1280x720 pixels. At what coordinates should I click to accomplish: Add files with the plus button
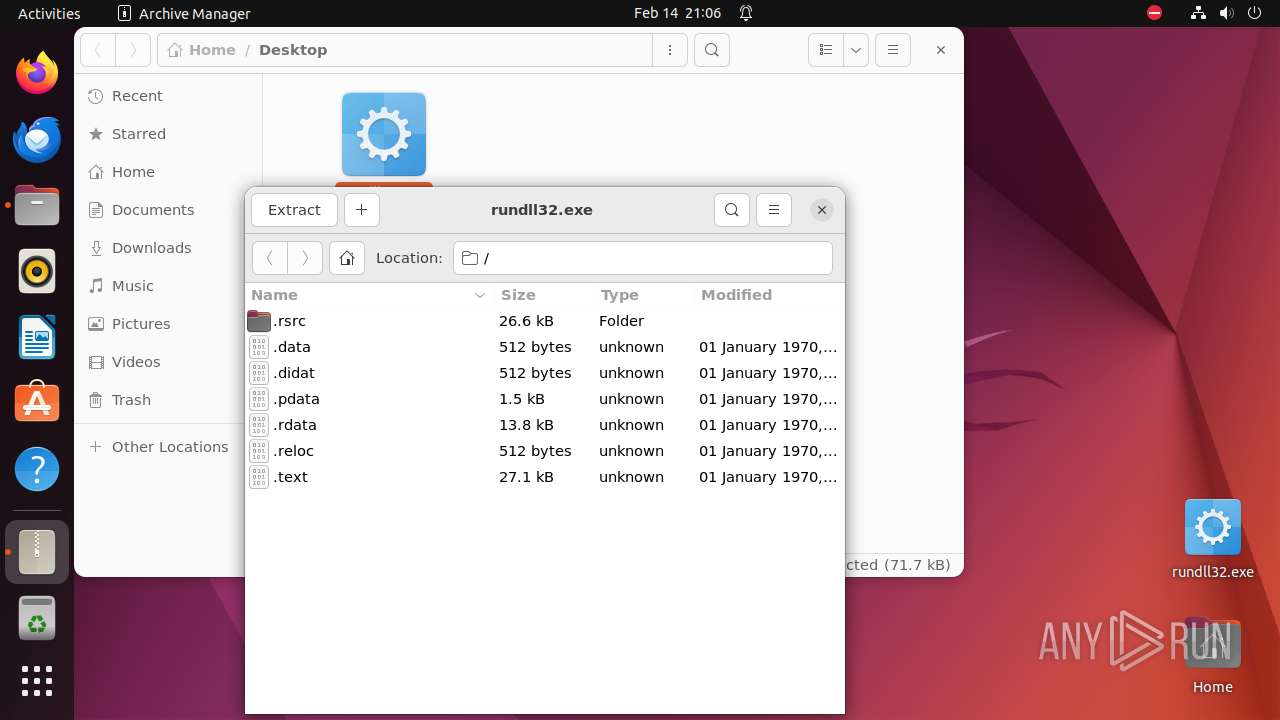362,210
